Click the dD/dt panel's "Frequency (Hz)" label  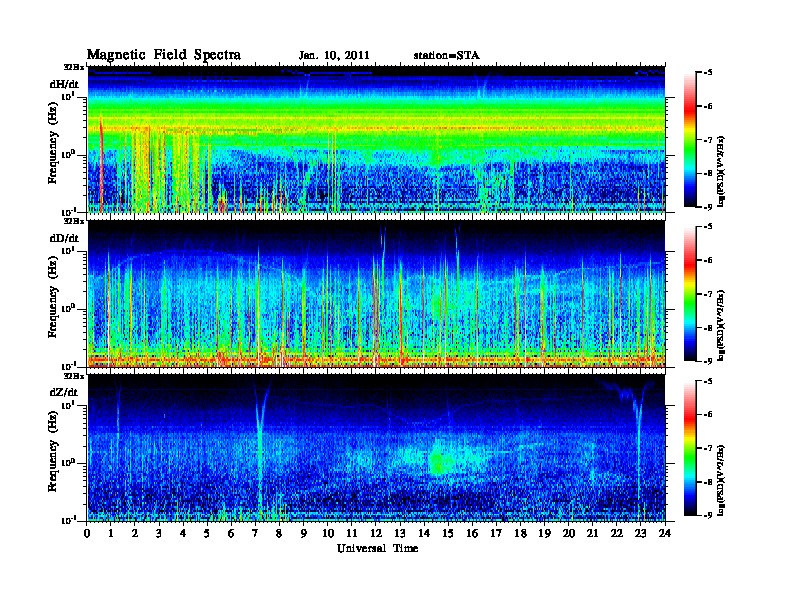pos(53,298)
